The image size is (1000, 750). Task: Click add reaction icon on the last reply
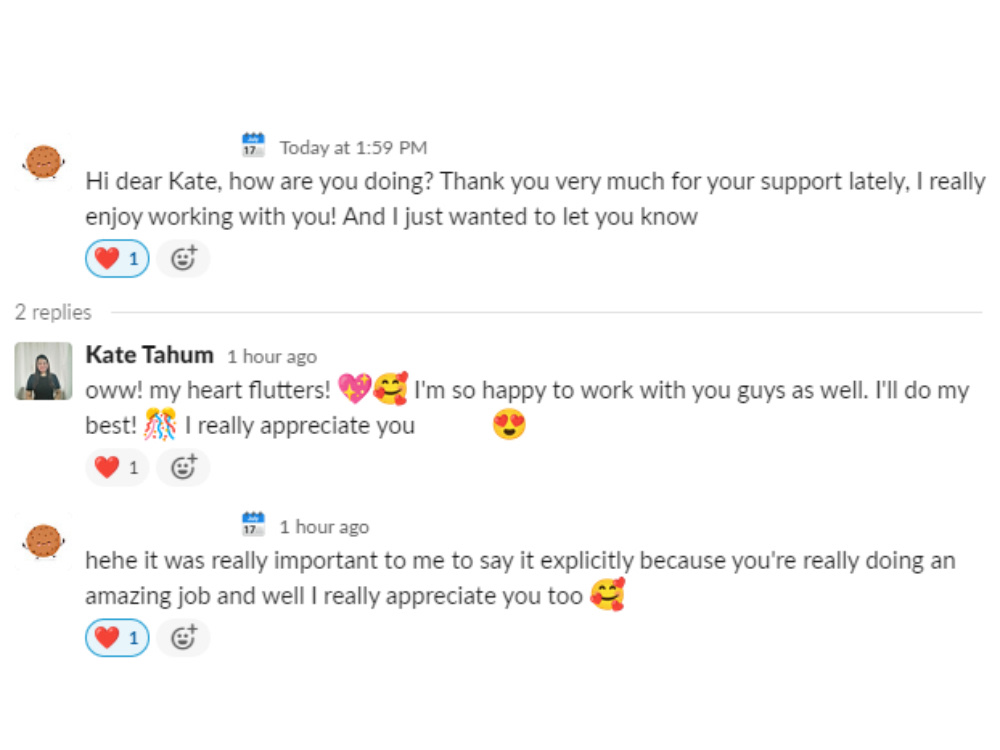click(x=183, y=638)
